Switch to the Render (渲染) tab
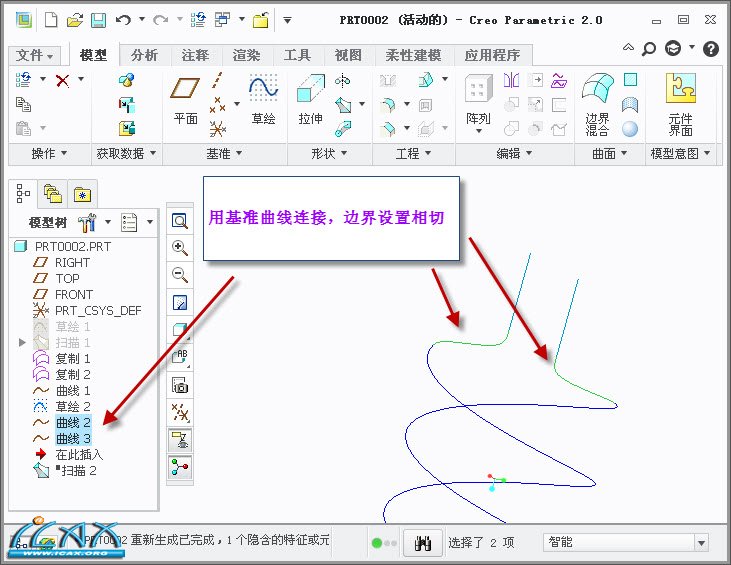Screen dimensions: 731x565 tap(246, 55)
